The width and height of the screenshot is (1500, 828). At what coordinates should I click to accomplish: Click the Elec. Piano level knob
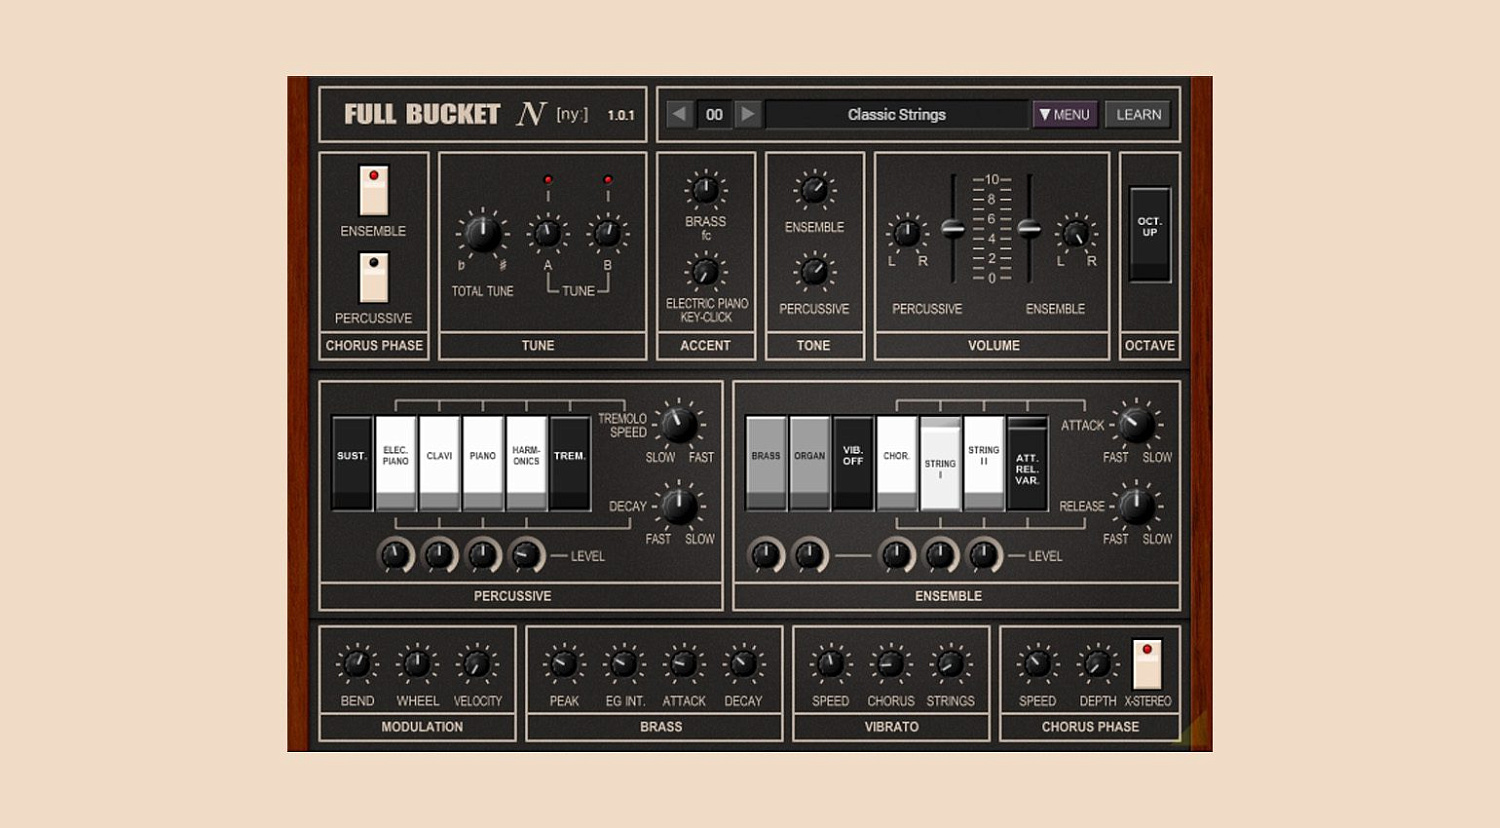(x=396, y=555)
